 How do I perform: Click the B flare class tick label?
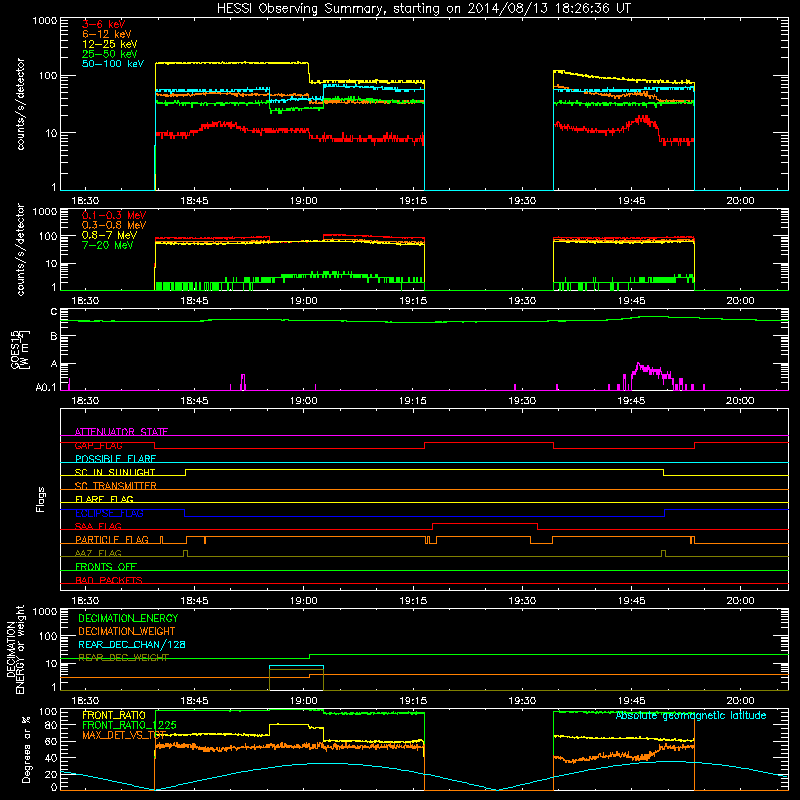tap(54, 337)
